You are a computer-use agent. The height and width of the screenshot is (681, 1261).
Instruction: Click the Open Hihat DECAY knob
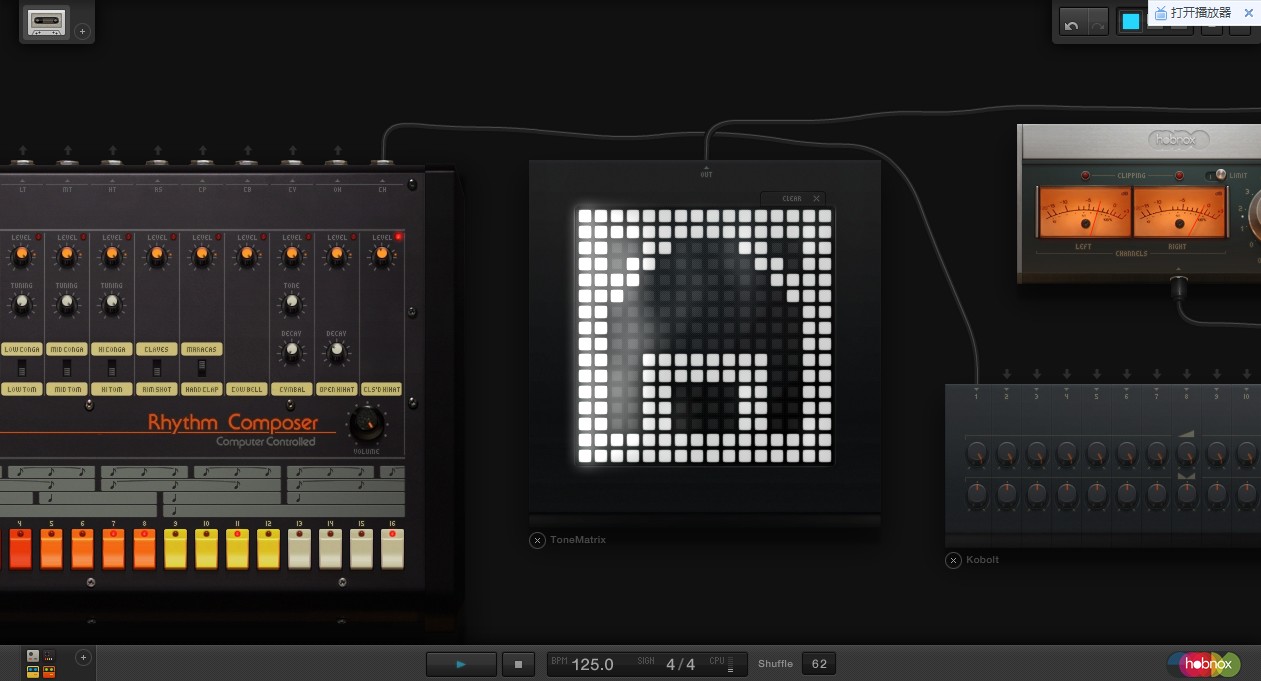point(336,351)
